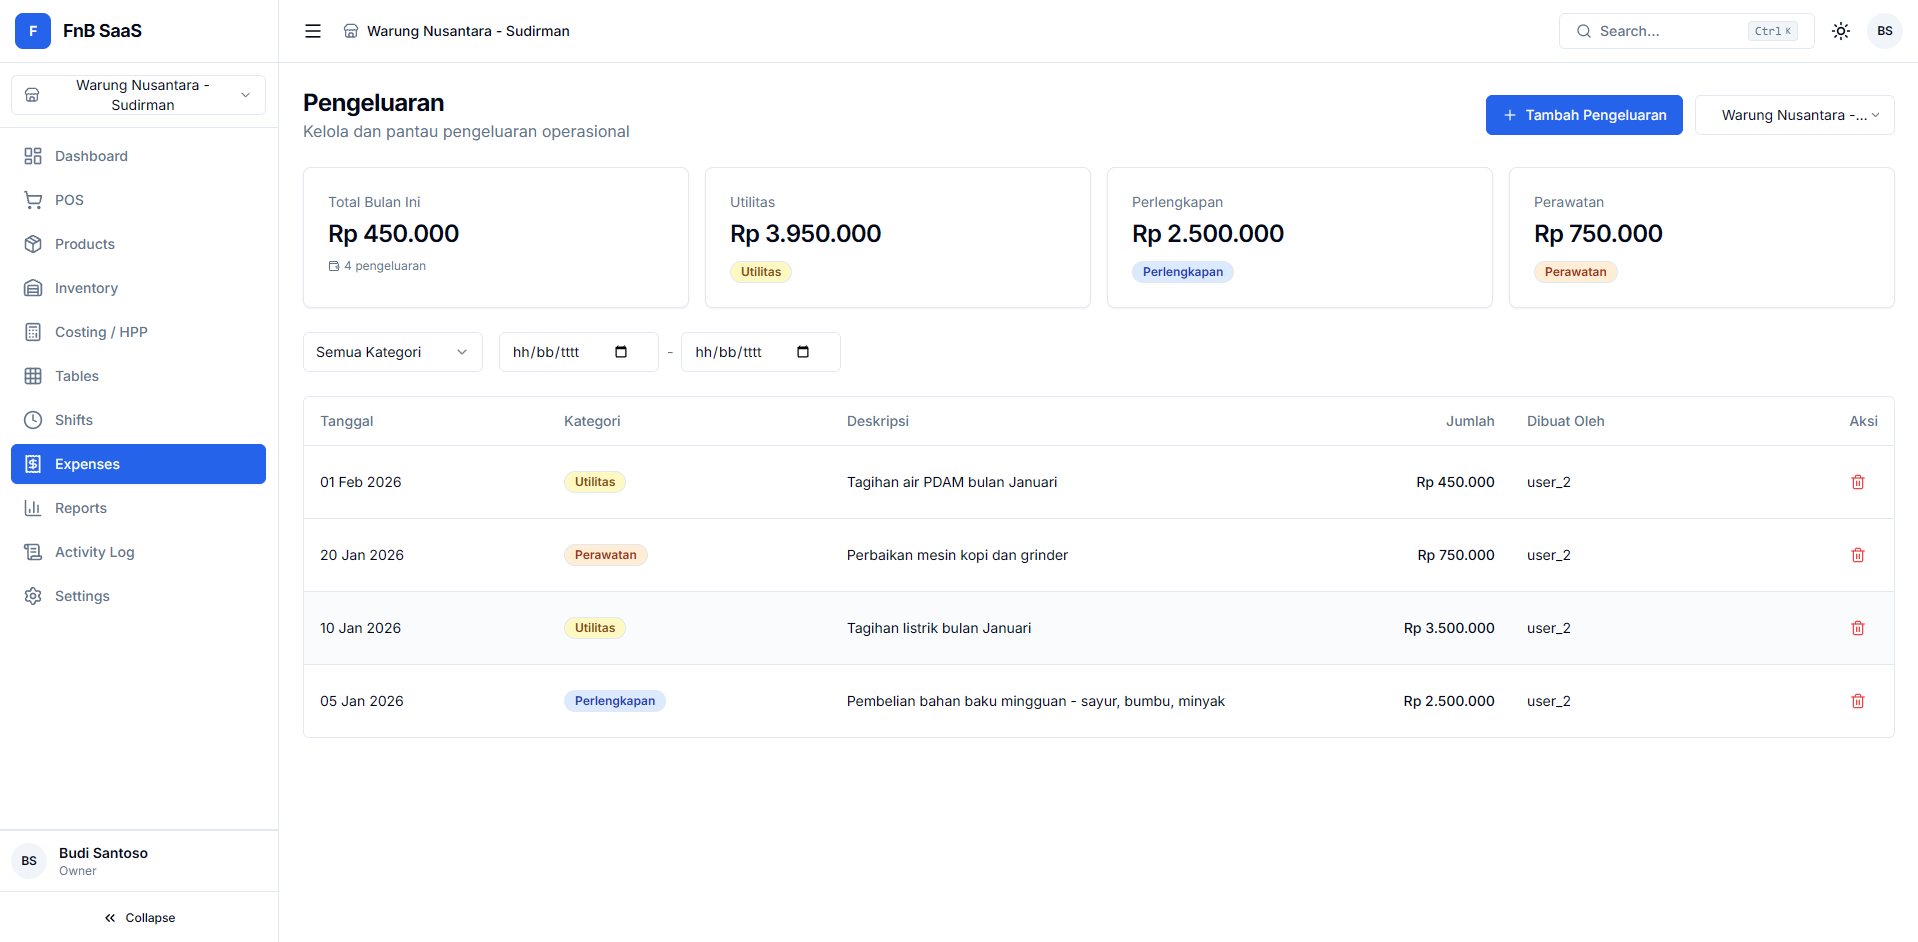The height and width of the screenshot is (942, 1918).
Task: Delete the Tagihan air PDAM expense
Action: pos(1857,482)
